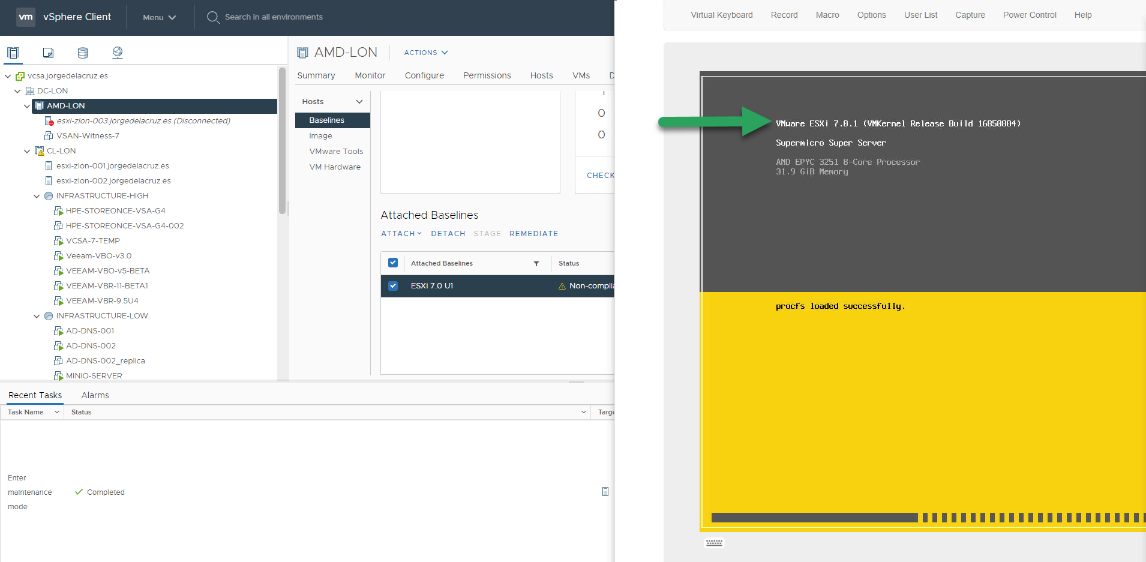Screen dimensions: 1146x562
Task: Click the Completed checkmark icon
Action: pos(79,492)
